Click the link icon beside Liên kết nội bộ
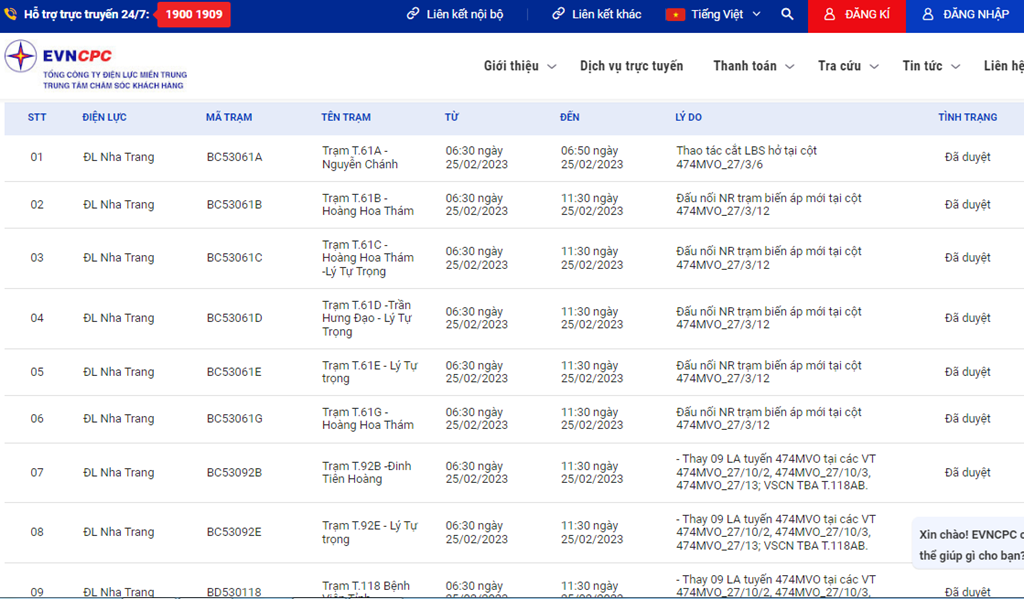The height and width of the screenshot is (599, 1024). (x=413, y=15)
